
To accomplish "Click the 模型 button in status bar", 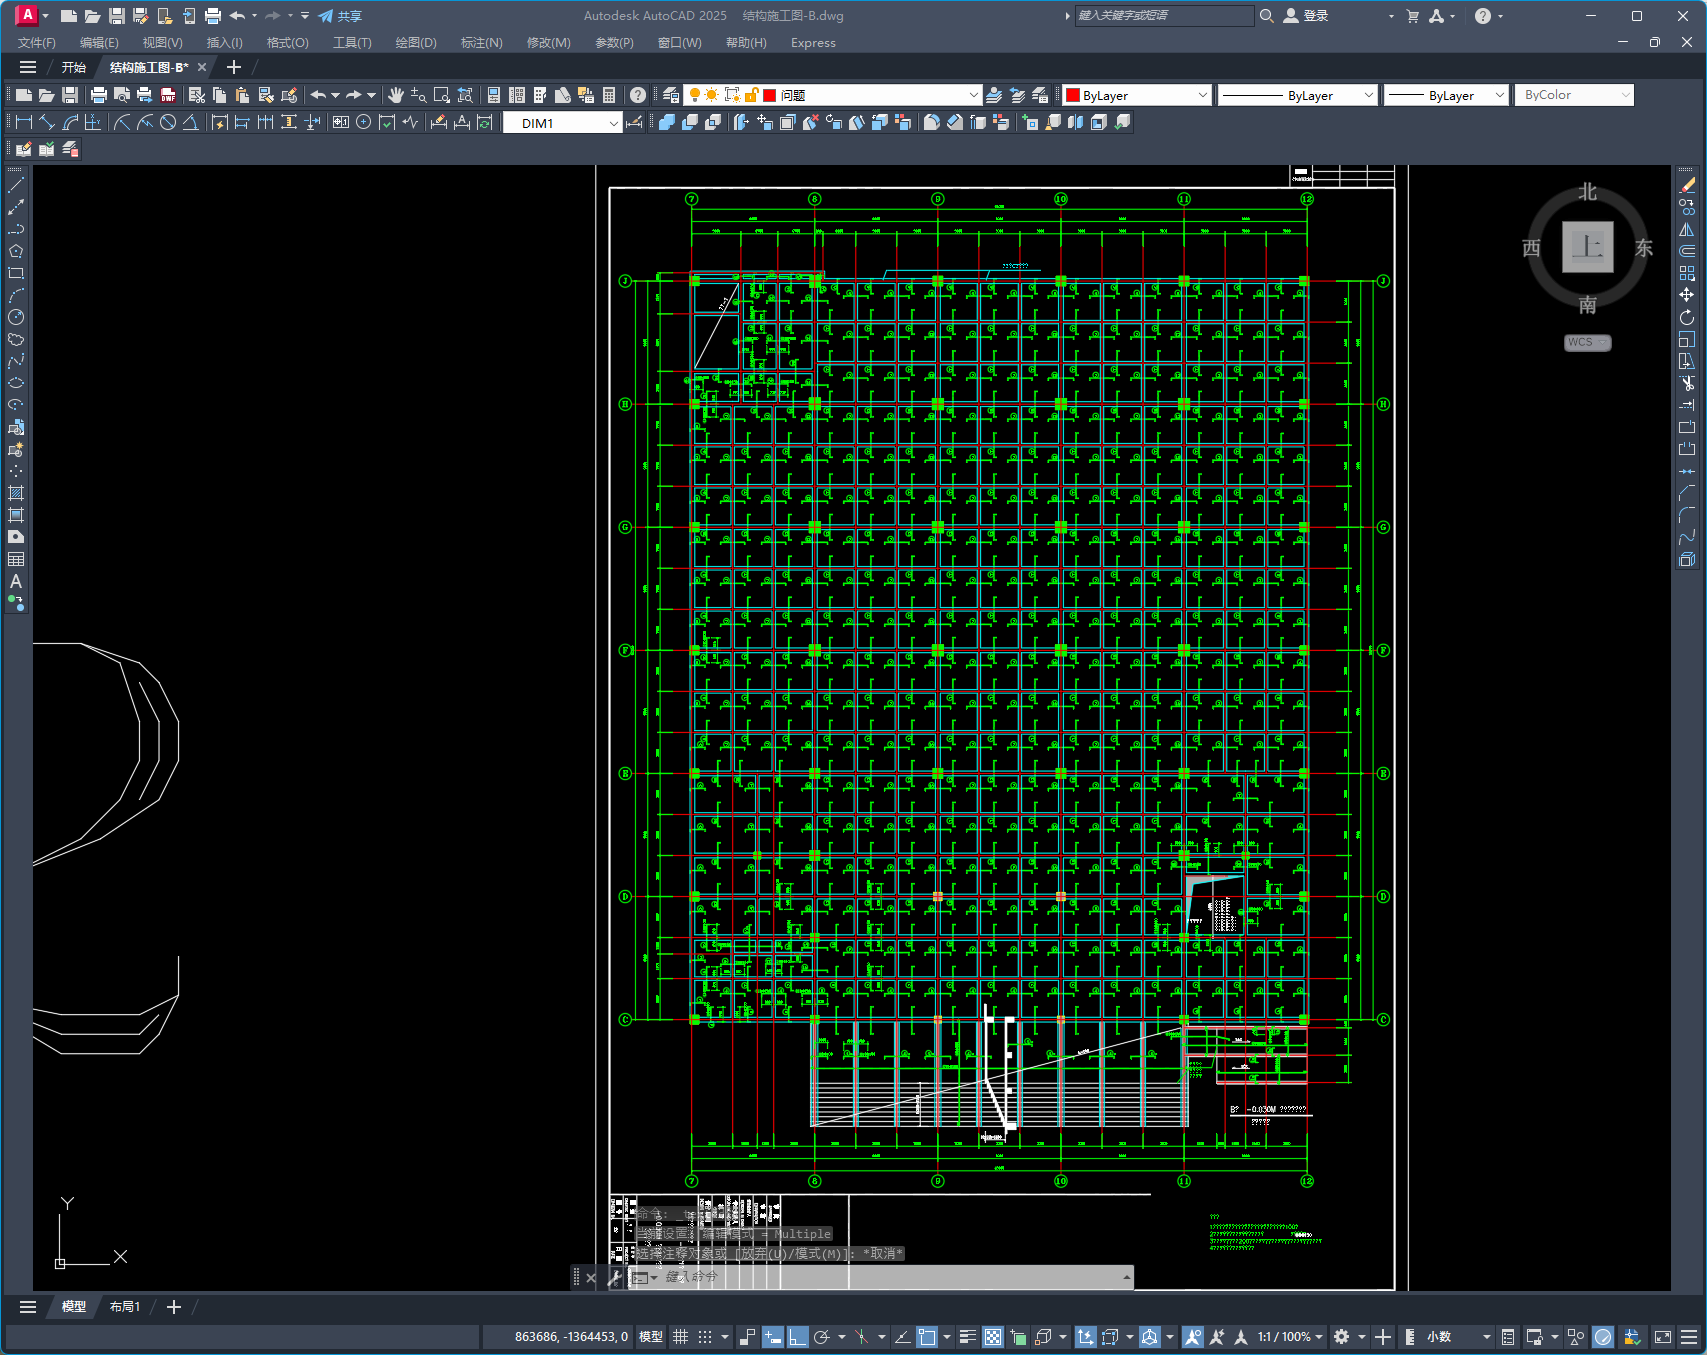I will 651,1337.
